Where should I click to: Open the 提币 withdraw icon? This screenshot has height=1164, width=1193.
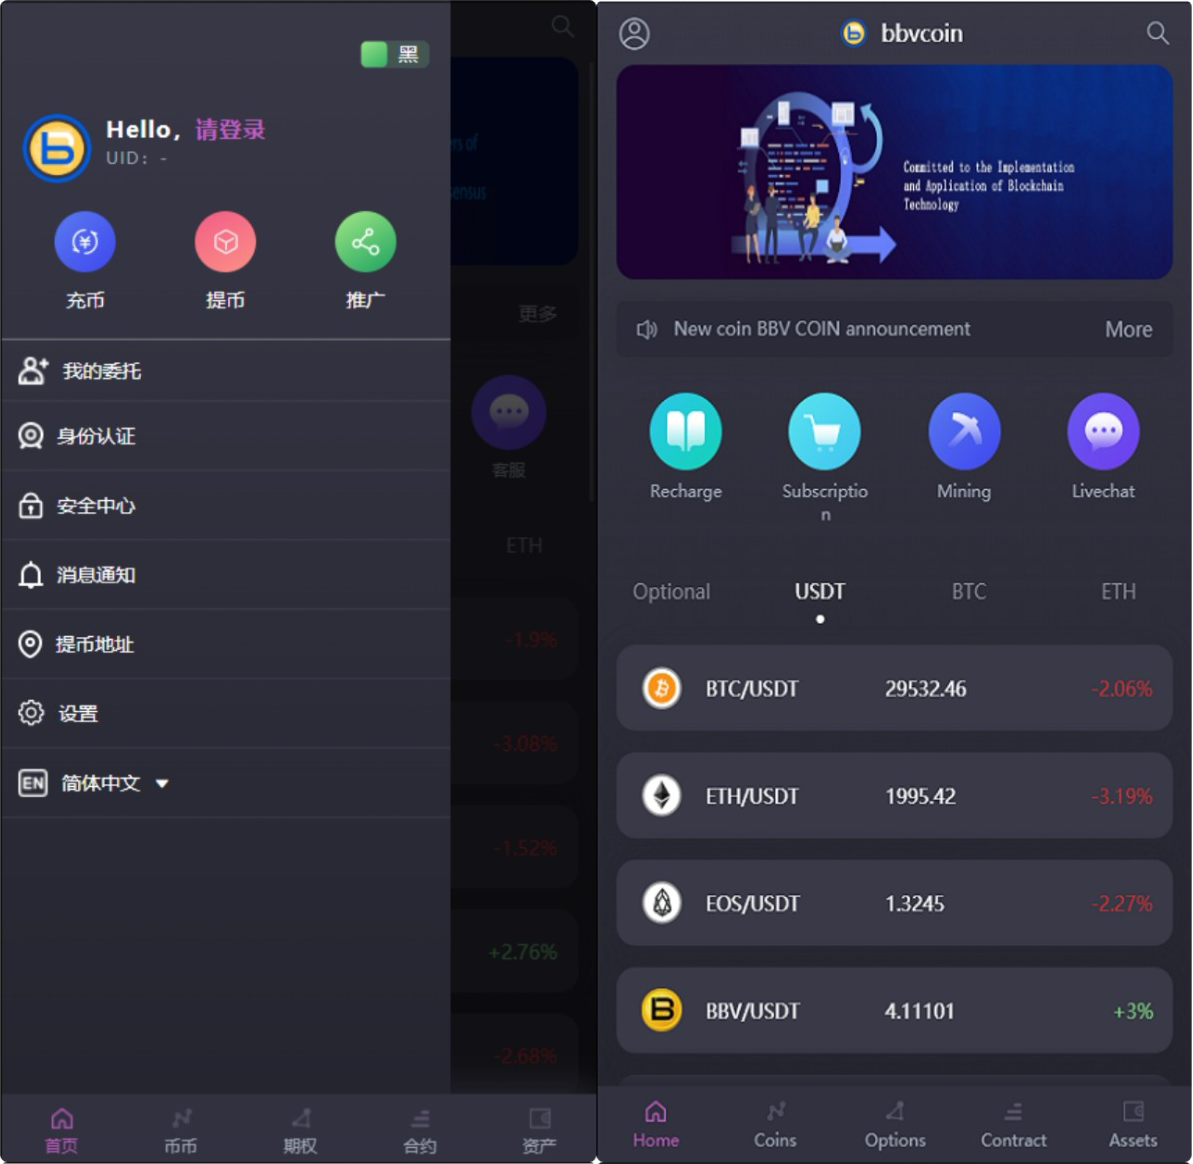225,242
